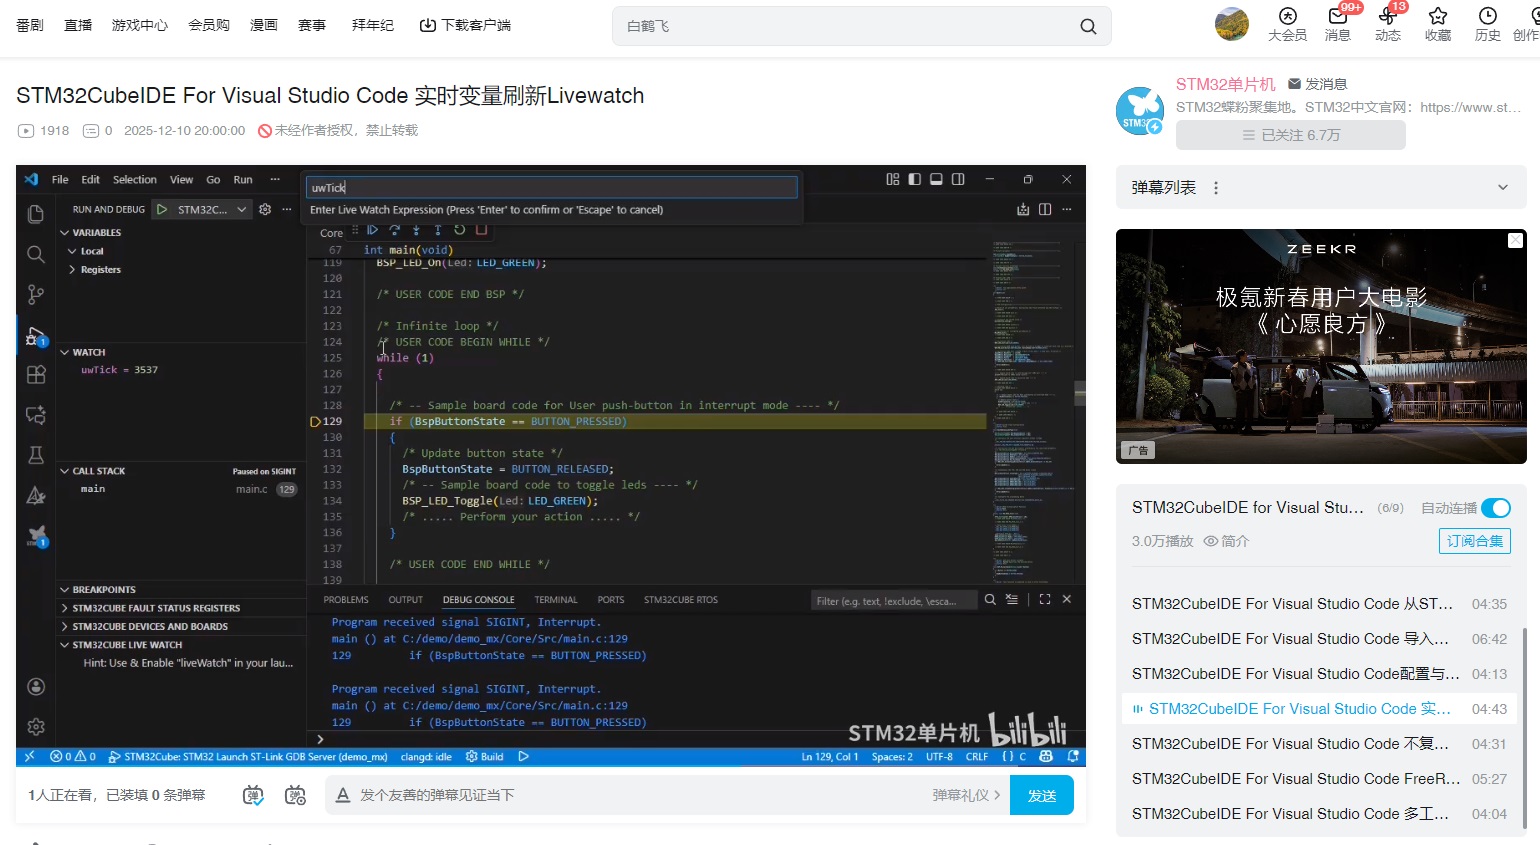This screenshot has width=1540, height=845.
Task: Toggle danmaku display on or off
Action: 253,795
